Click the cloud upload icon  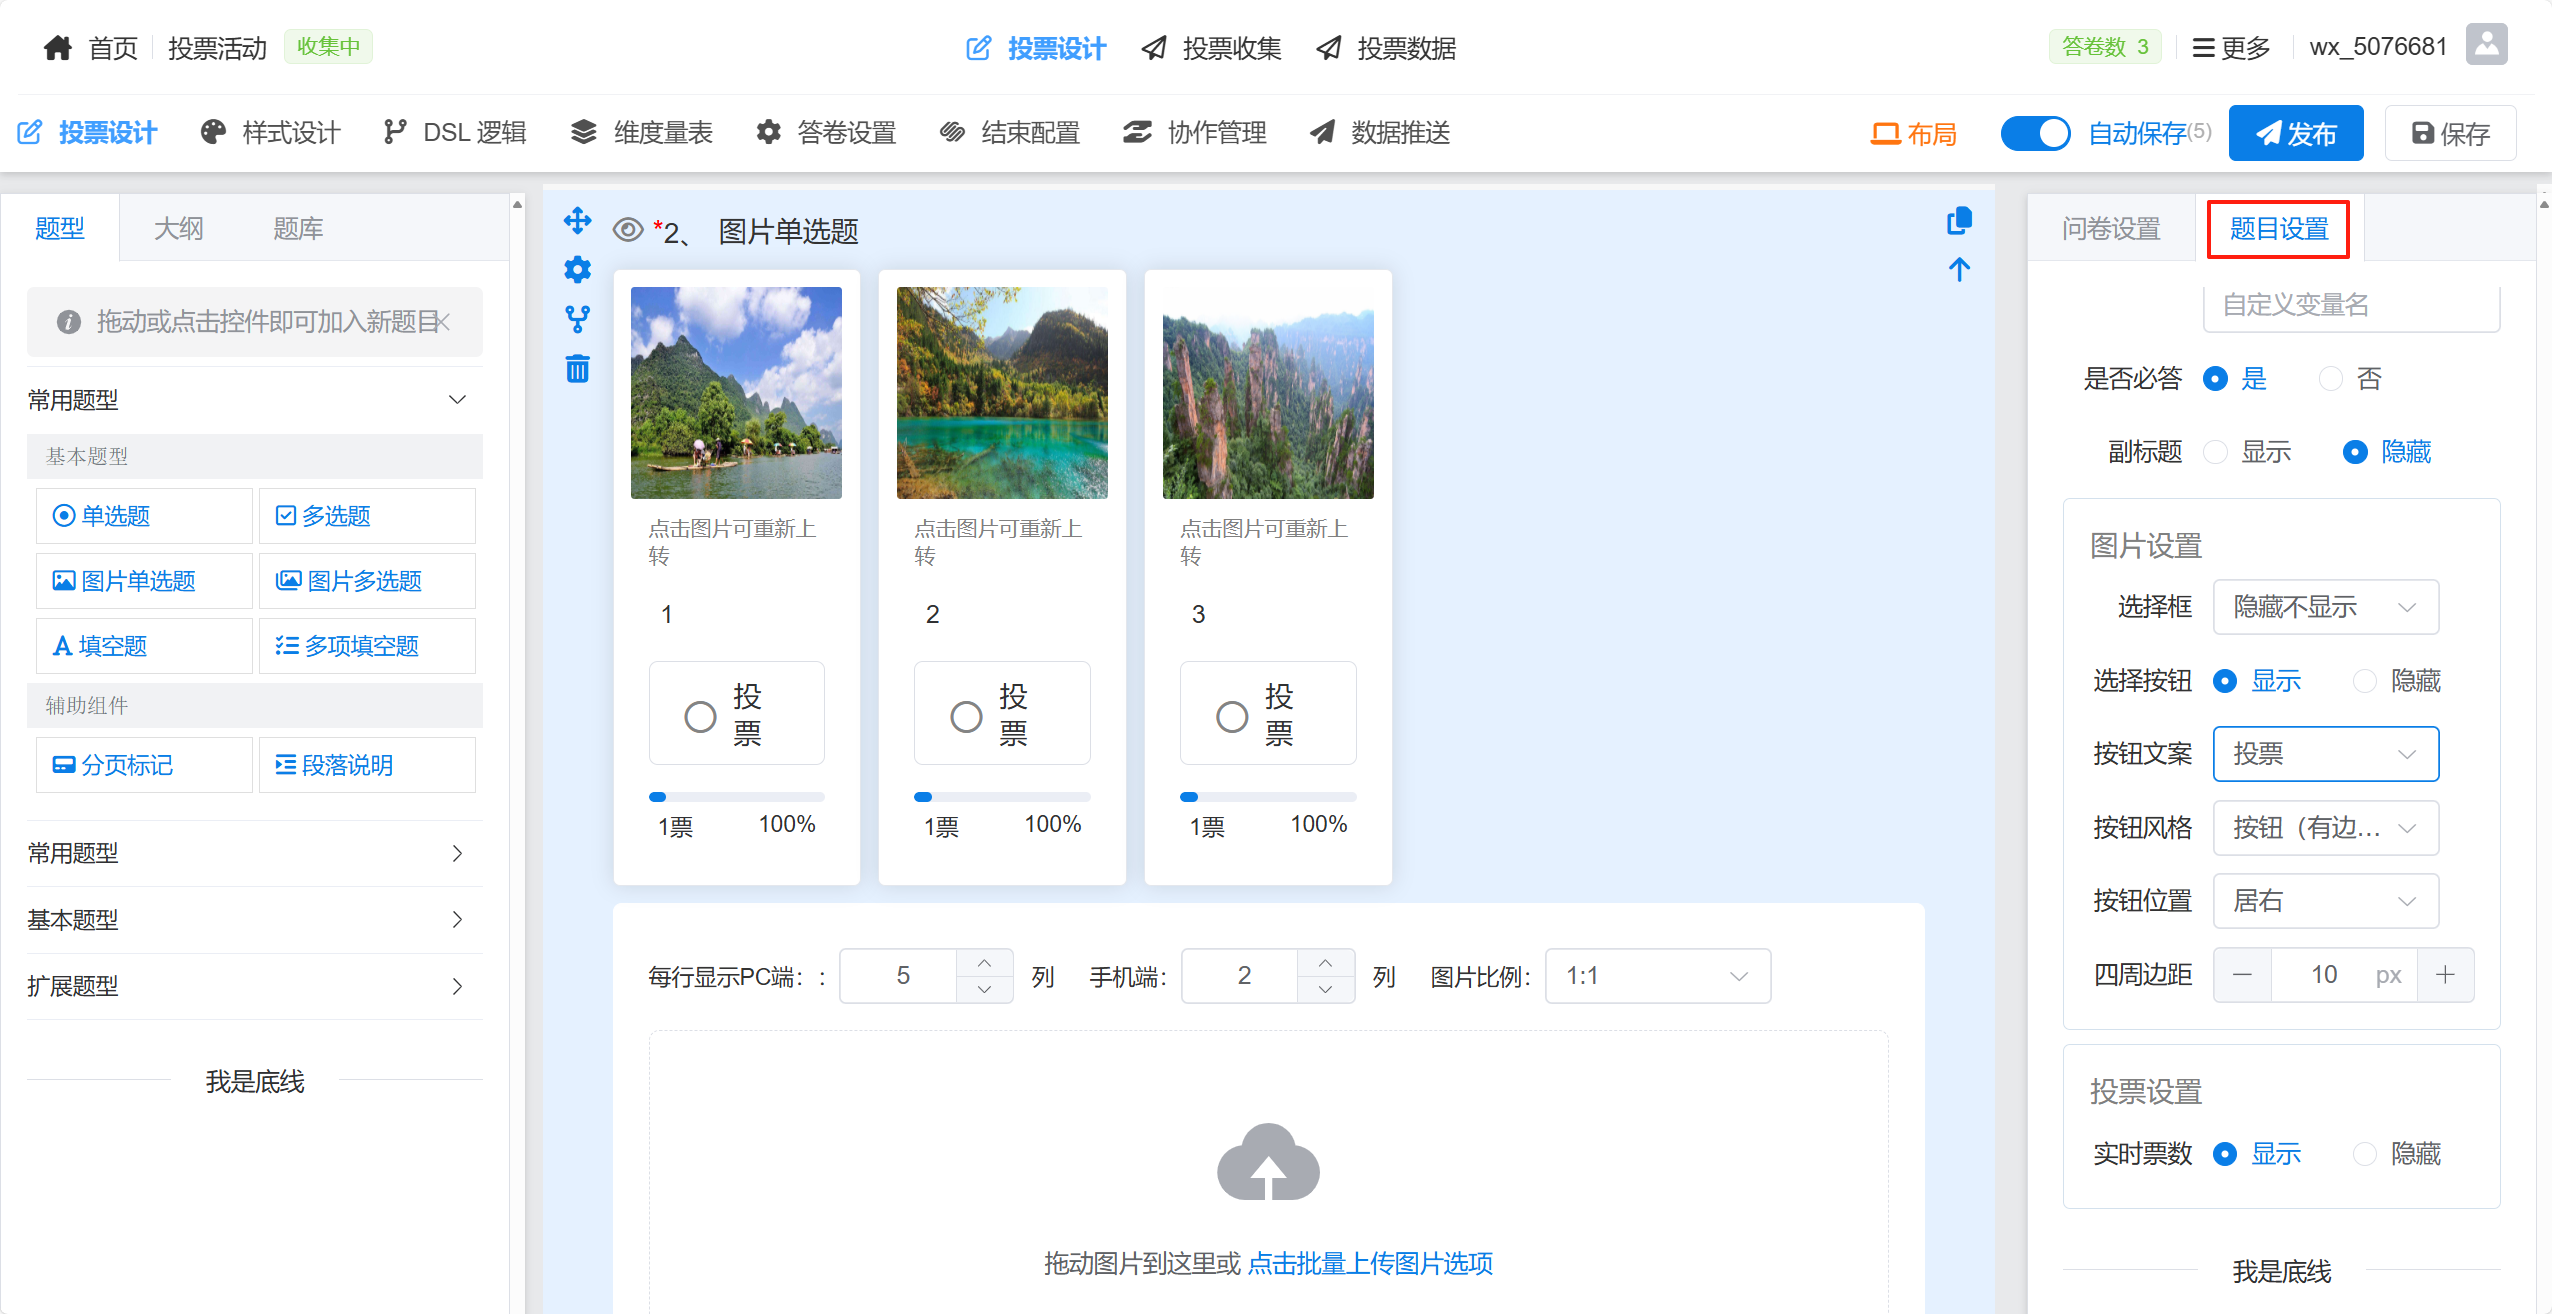point(1268,1163)
